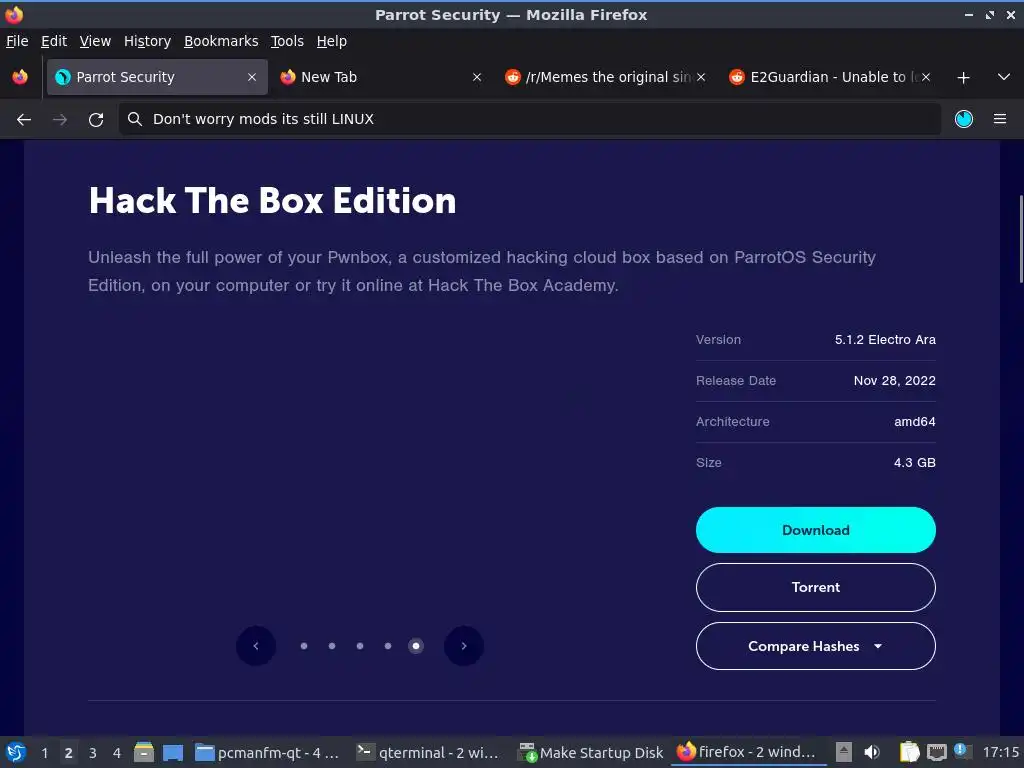Click the show desktop icon in the taskbar
This screenshot has height=768, width=1024.
pos(173,753)
